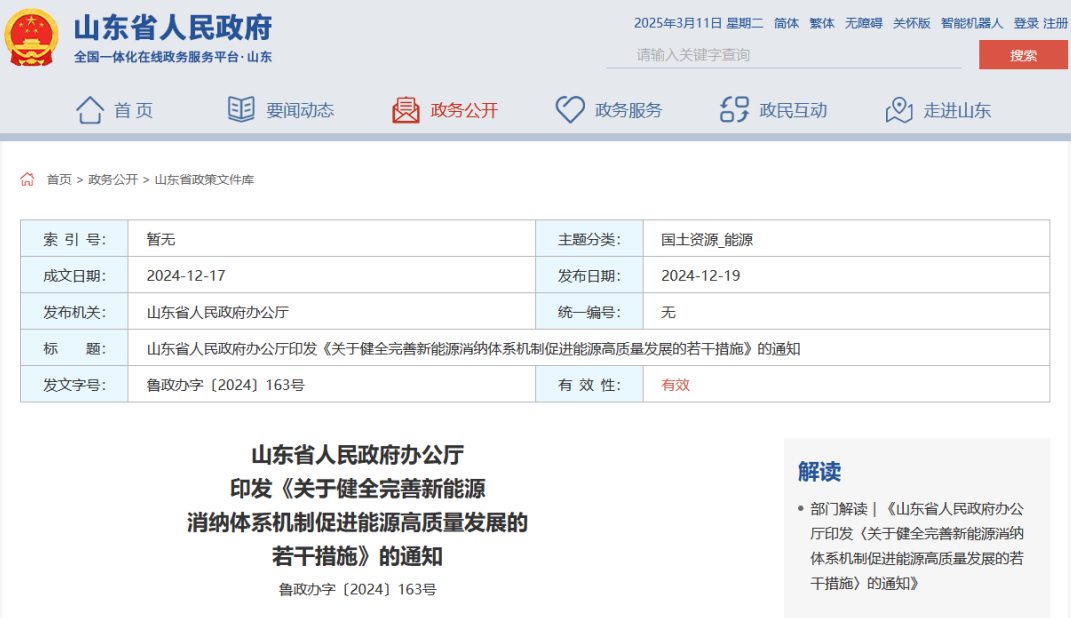1071x618 pixels.
Task: Click the 无 unified number cell
Action: (x=846, y=312)
